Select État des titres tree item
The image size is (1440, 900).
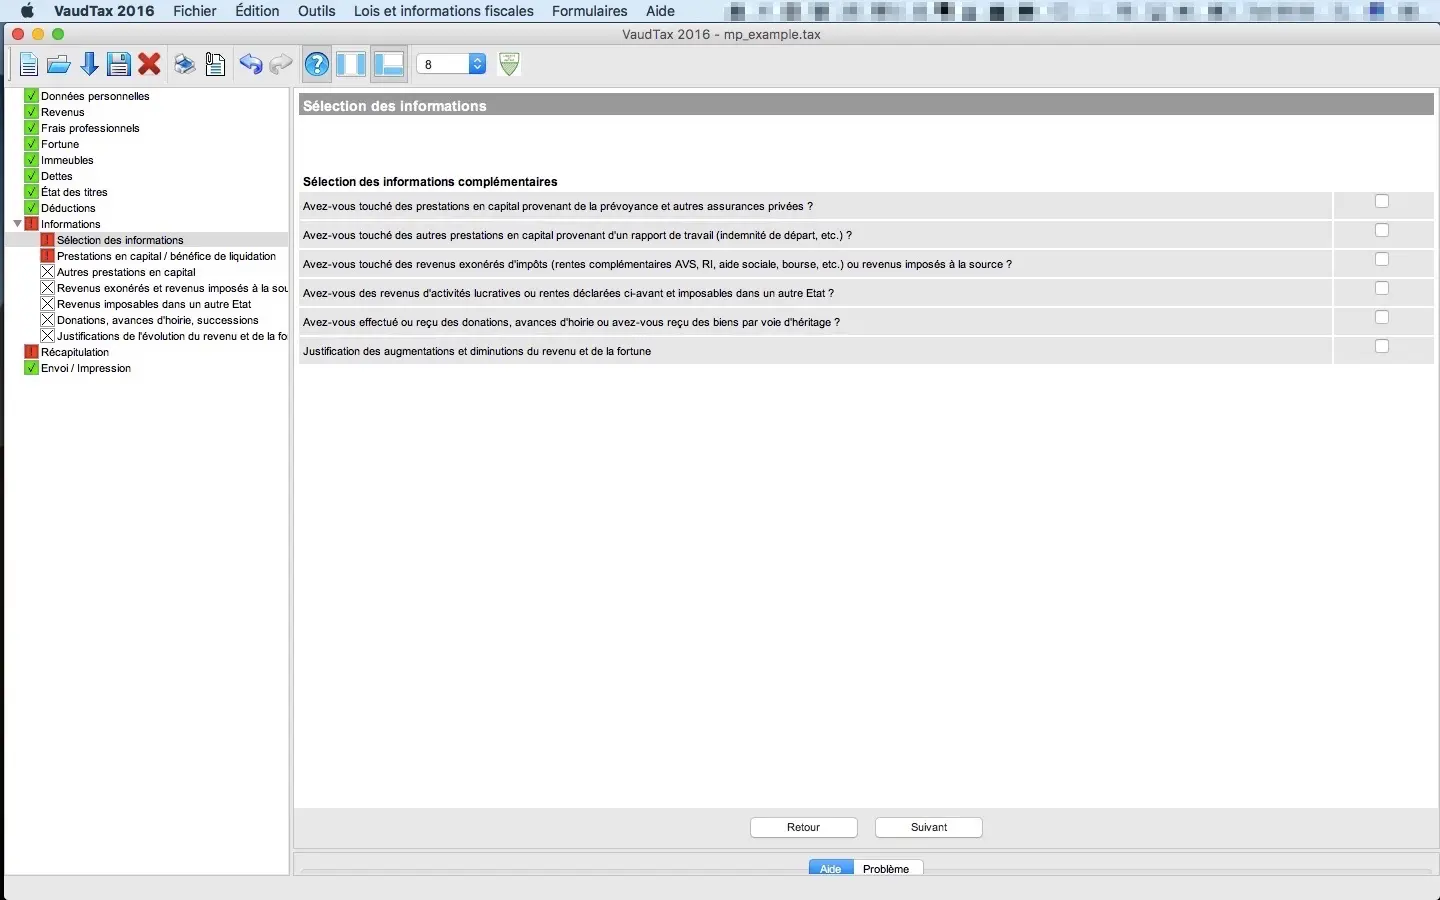coord(74,192)
